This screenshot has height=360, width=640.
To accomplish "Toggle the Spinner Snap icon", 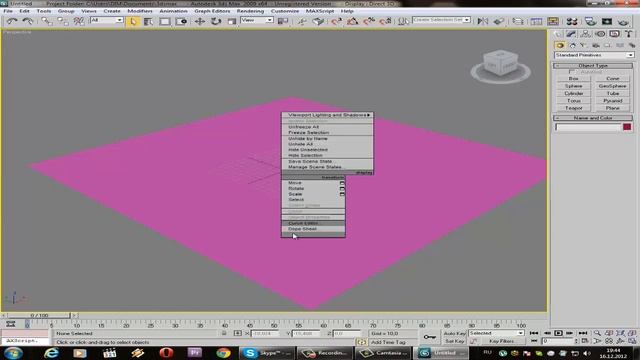I will tap(385, 21).
